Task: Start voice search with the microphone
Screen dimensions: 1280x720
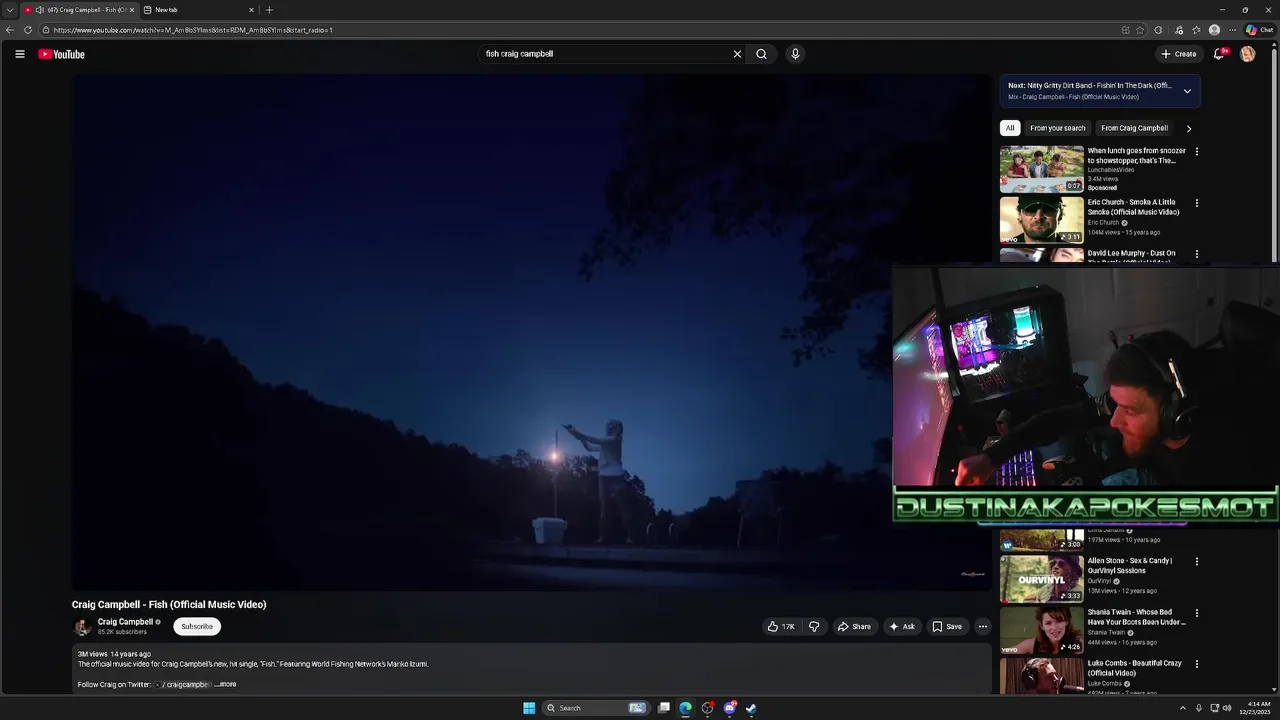Action: (x=795, y=54)
